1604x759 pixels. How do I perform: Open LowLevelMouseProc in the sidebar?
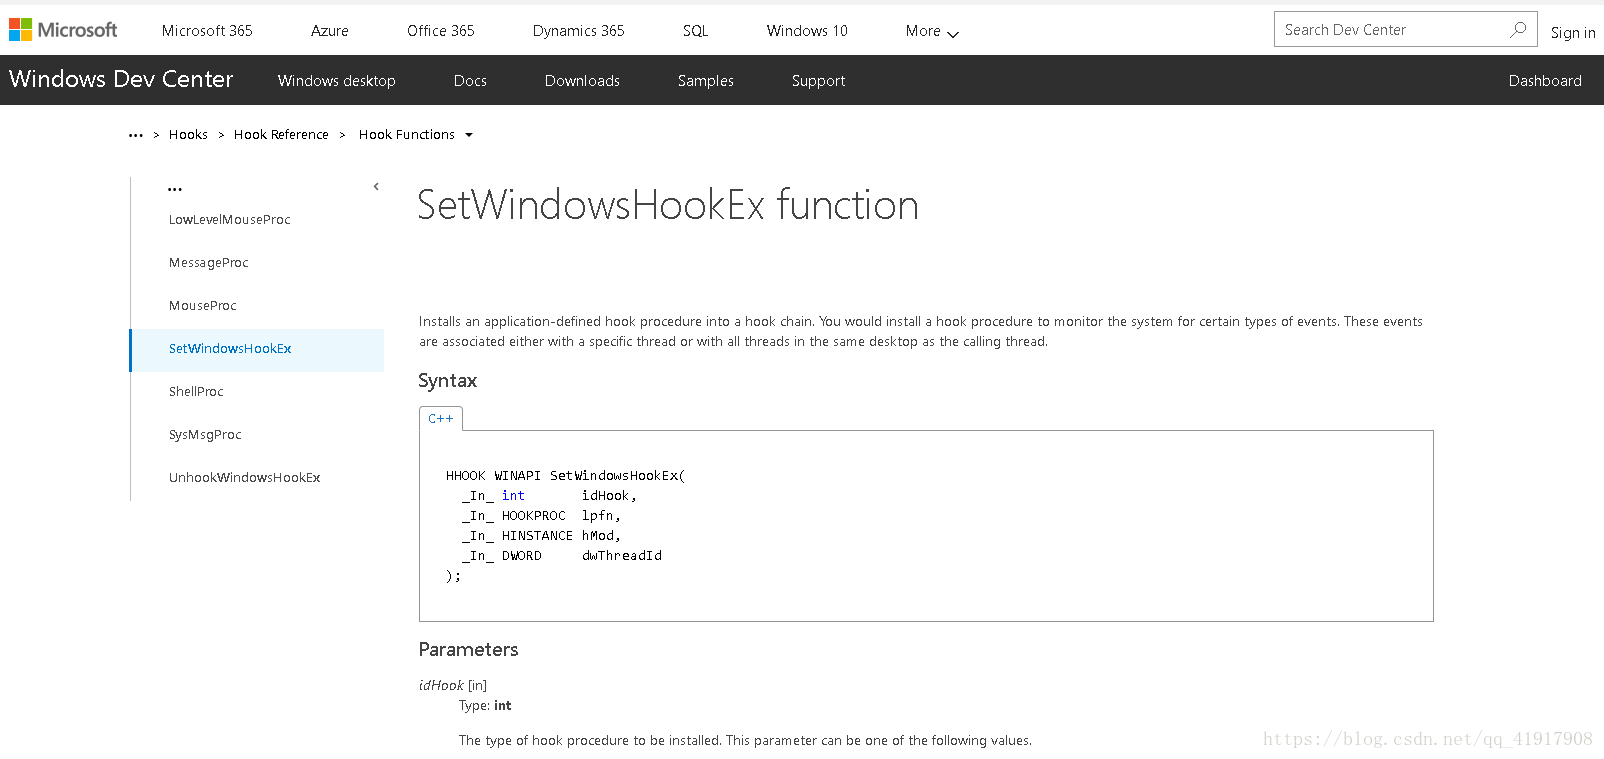point(230,220)
